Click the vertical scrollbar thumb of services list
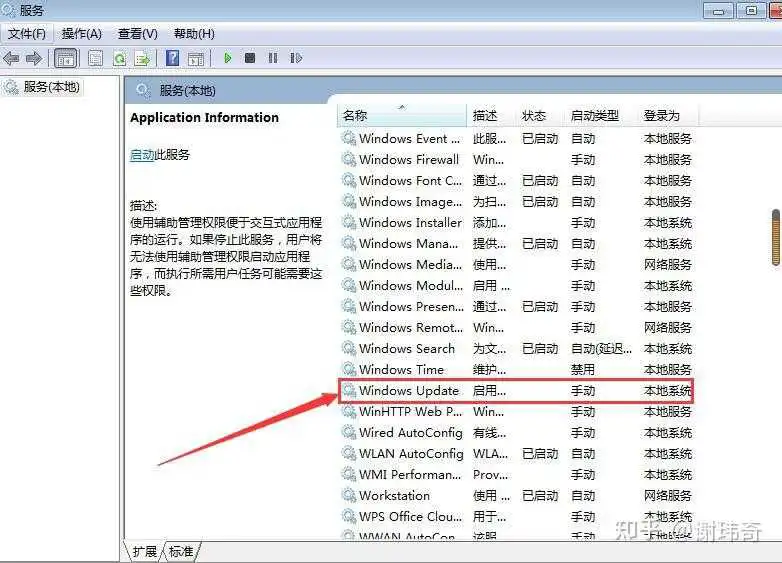This screenshot has height=563, width=782. [x=777, y=238]
